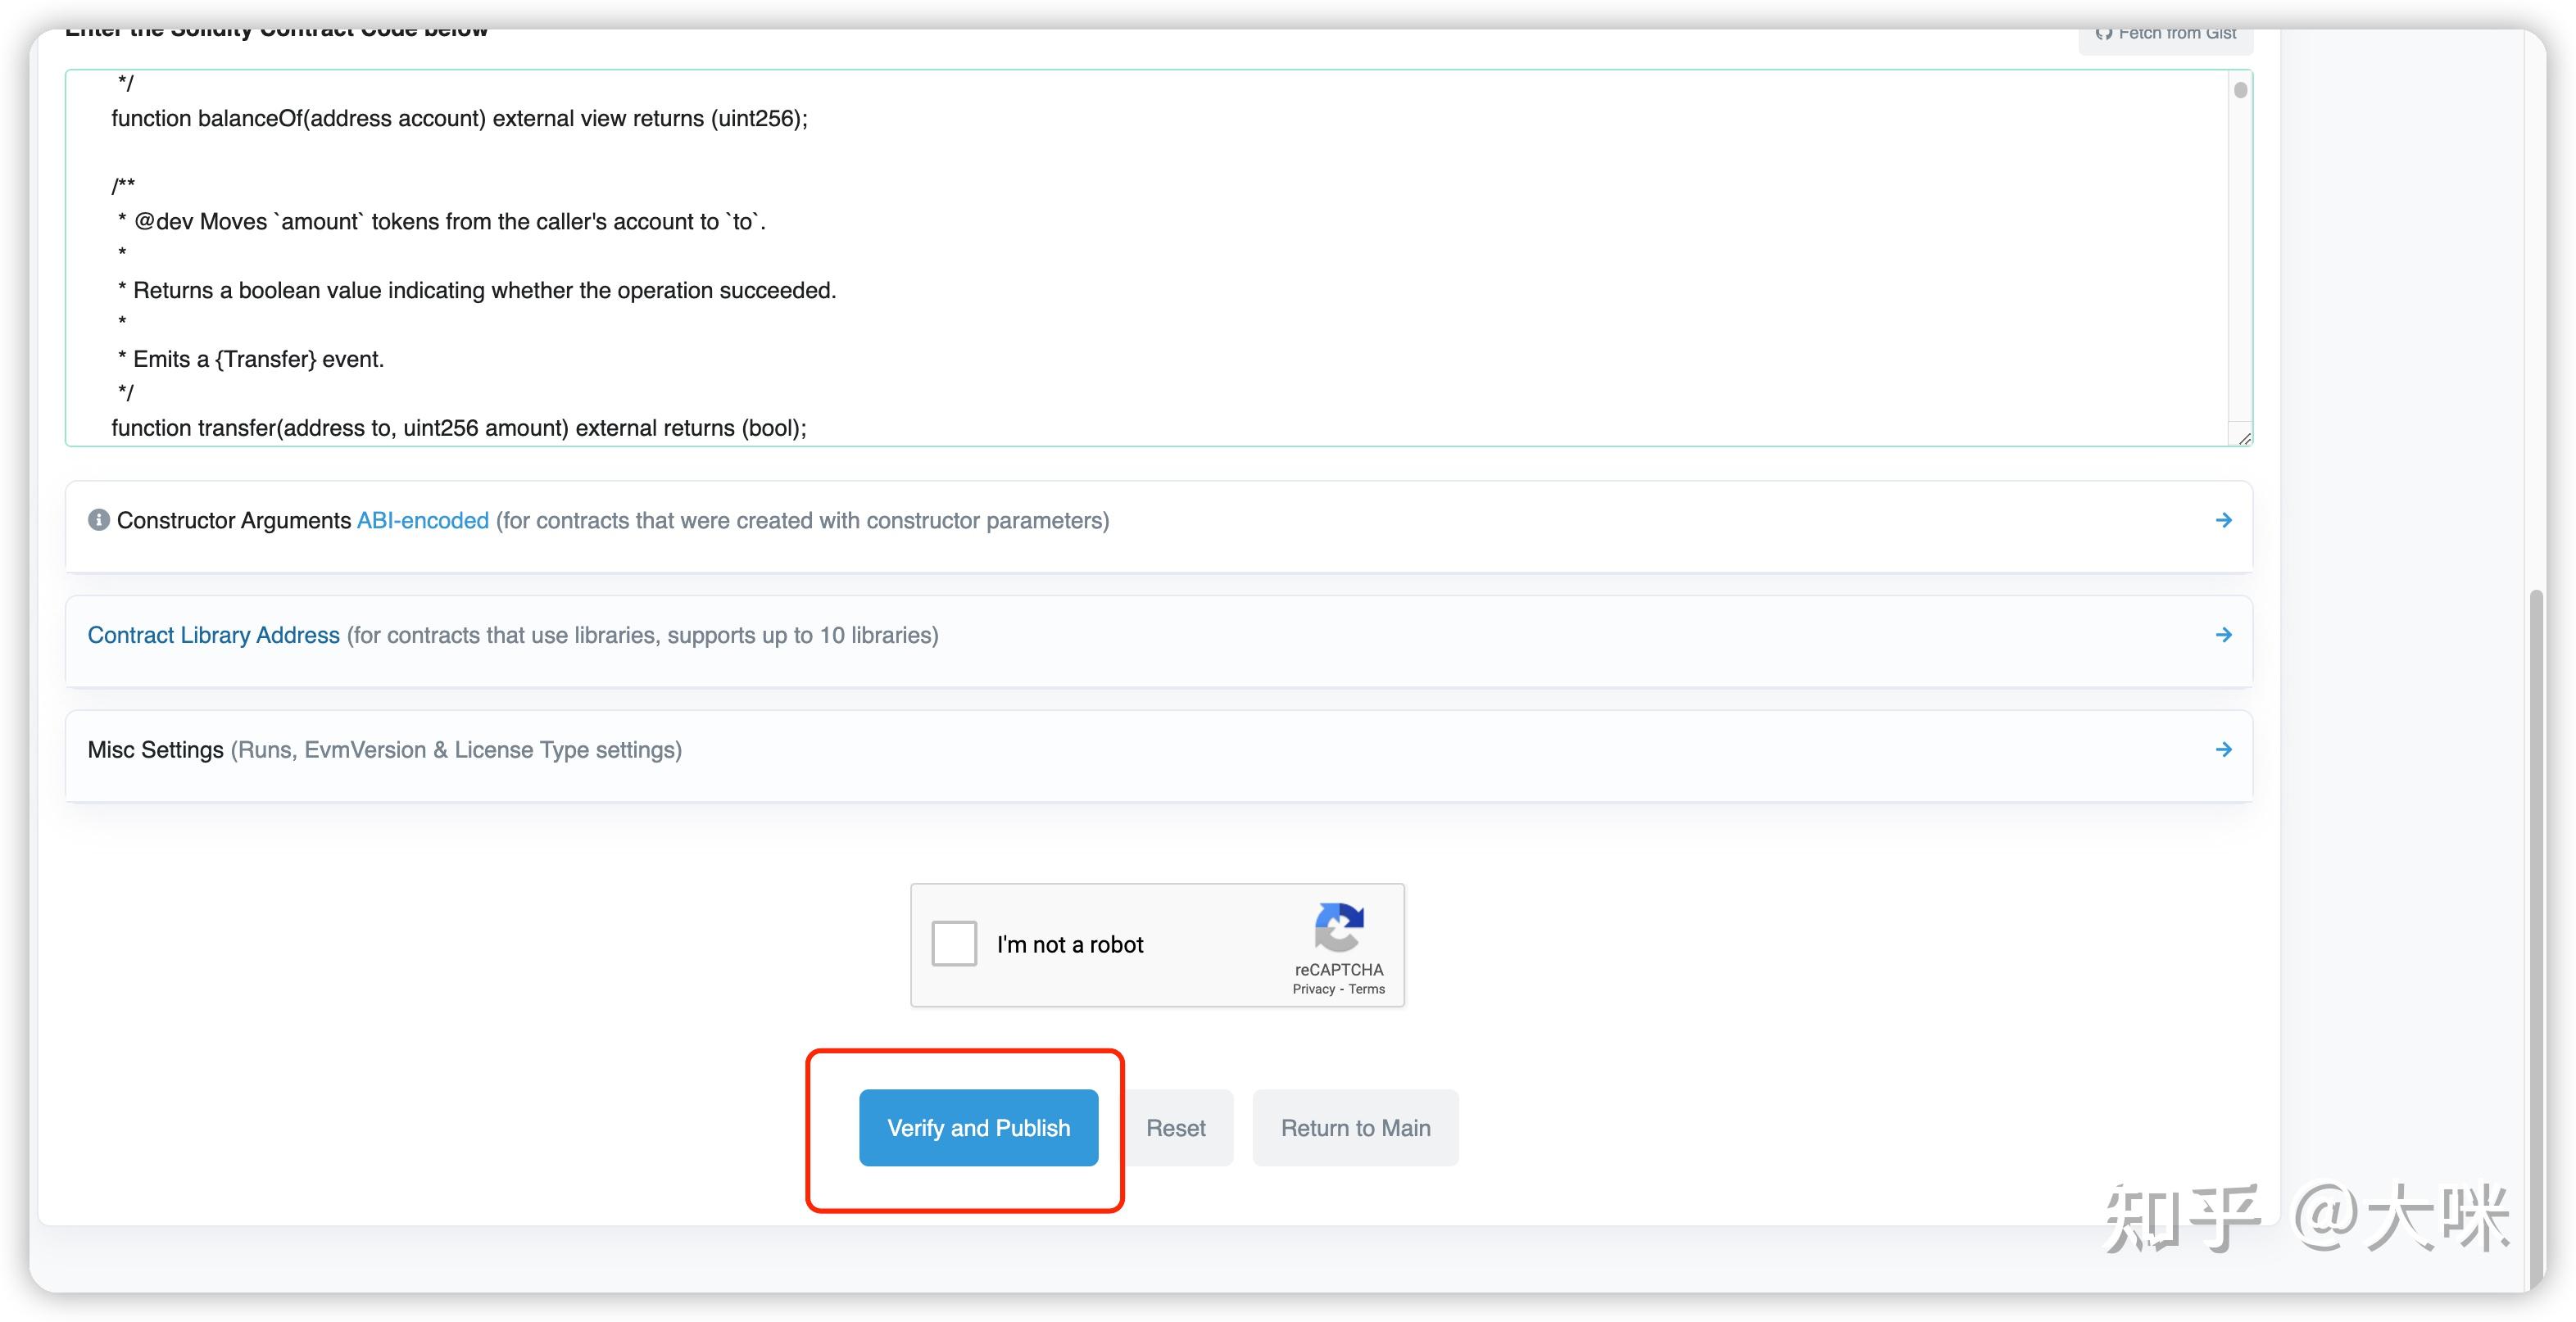
Task: Click the code textarea scrollbar thumb
Action: coord(2240,91)
